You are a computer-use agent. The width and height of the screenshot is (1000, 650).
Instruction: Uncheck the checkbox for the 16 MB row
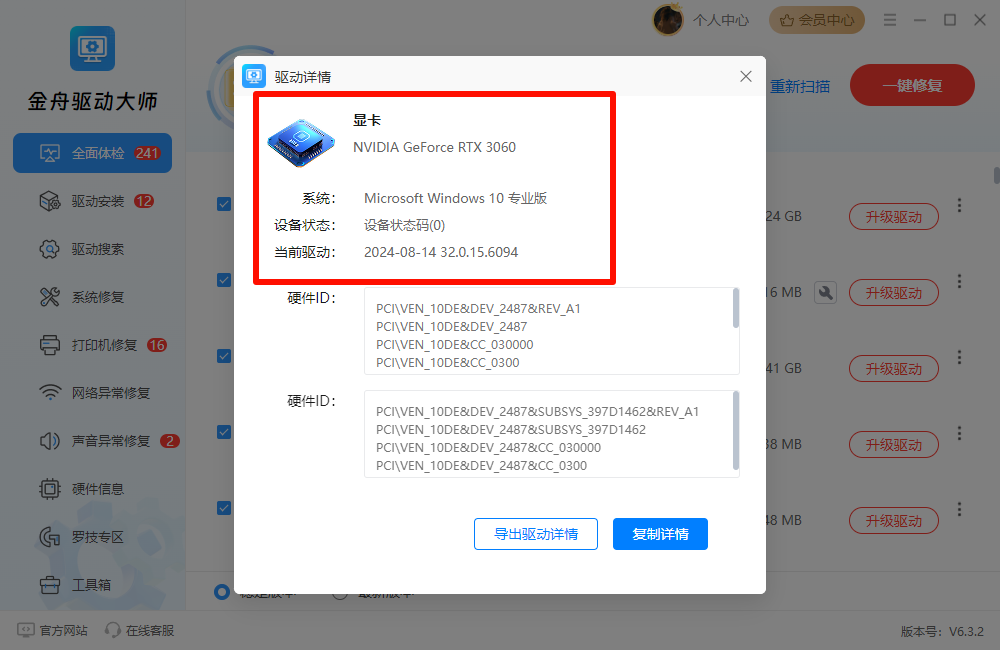(224, 280)
